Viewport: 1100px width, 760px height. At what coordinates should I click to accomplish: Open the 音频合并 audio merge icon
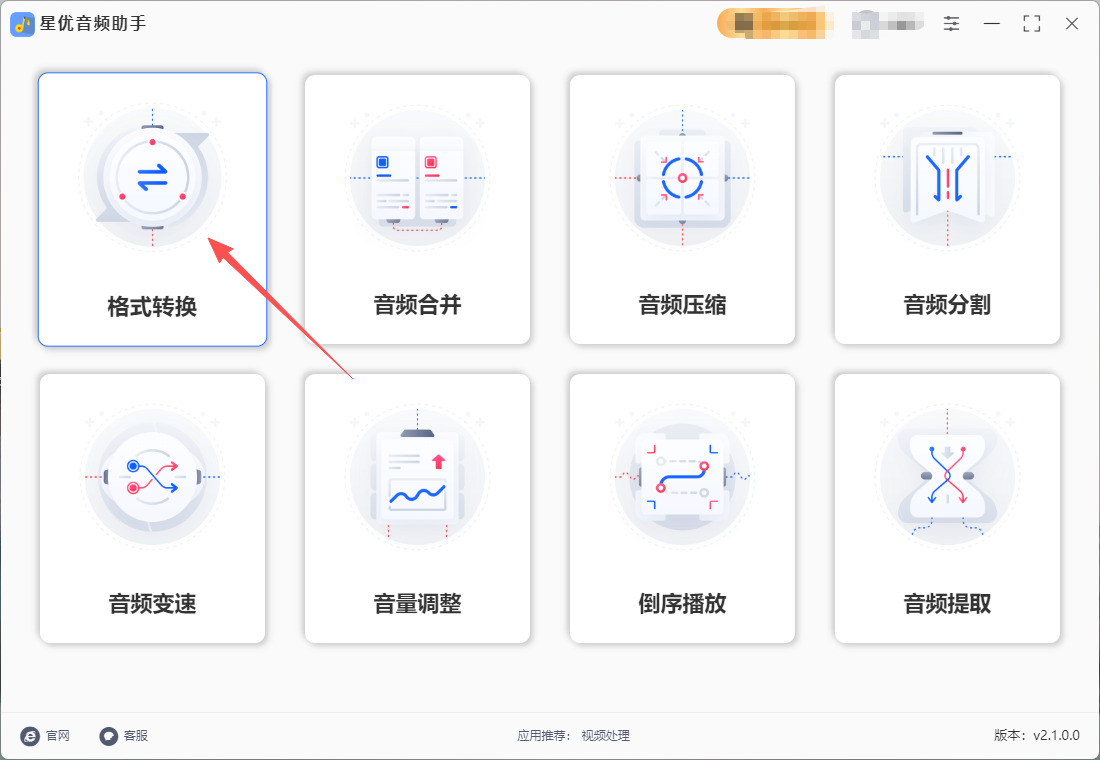point(417,176)
